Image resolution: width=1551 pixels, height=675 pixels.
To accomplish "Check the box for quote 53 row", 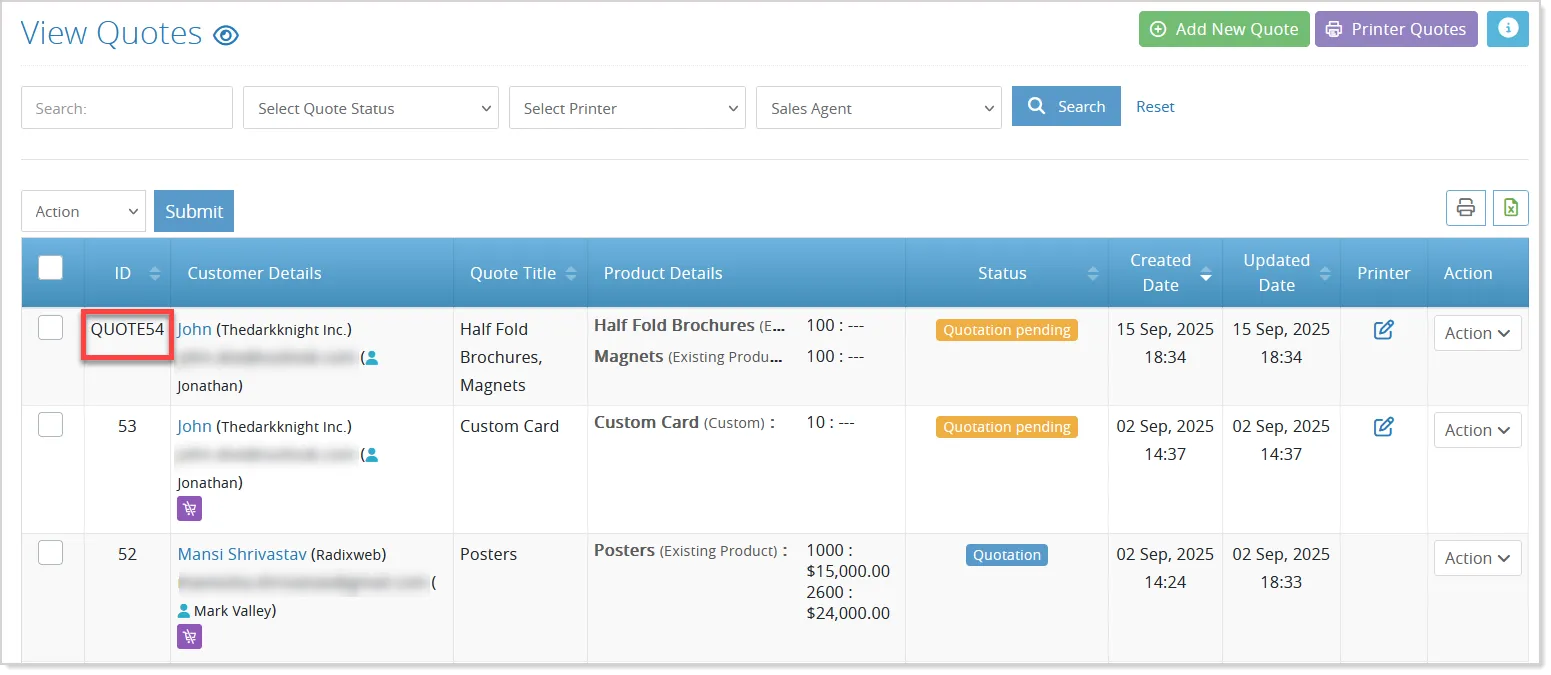I will (50, 424).
